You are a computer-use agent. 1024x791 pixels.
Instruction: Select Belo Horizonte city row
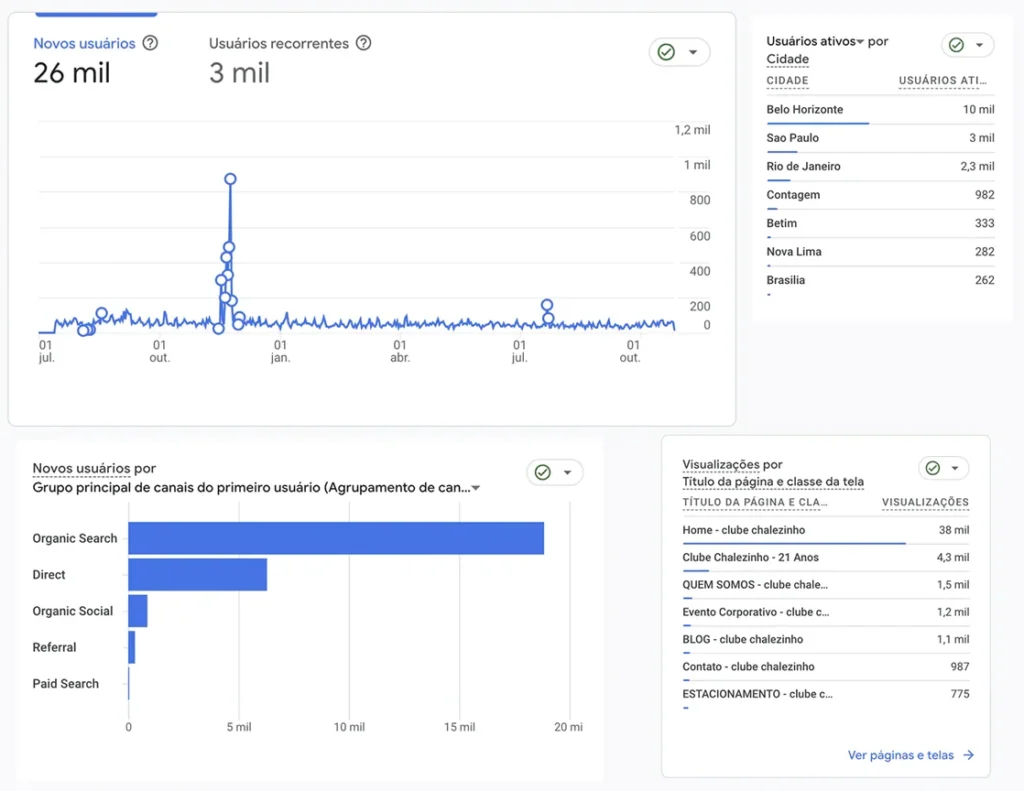(x=805, y=109)
